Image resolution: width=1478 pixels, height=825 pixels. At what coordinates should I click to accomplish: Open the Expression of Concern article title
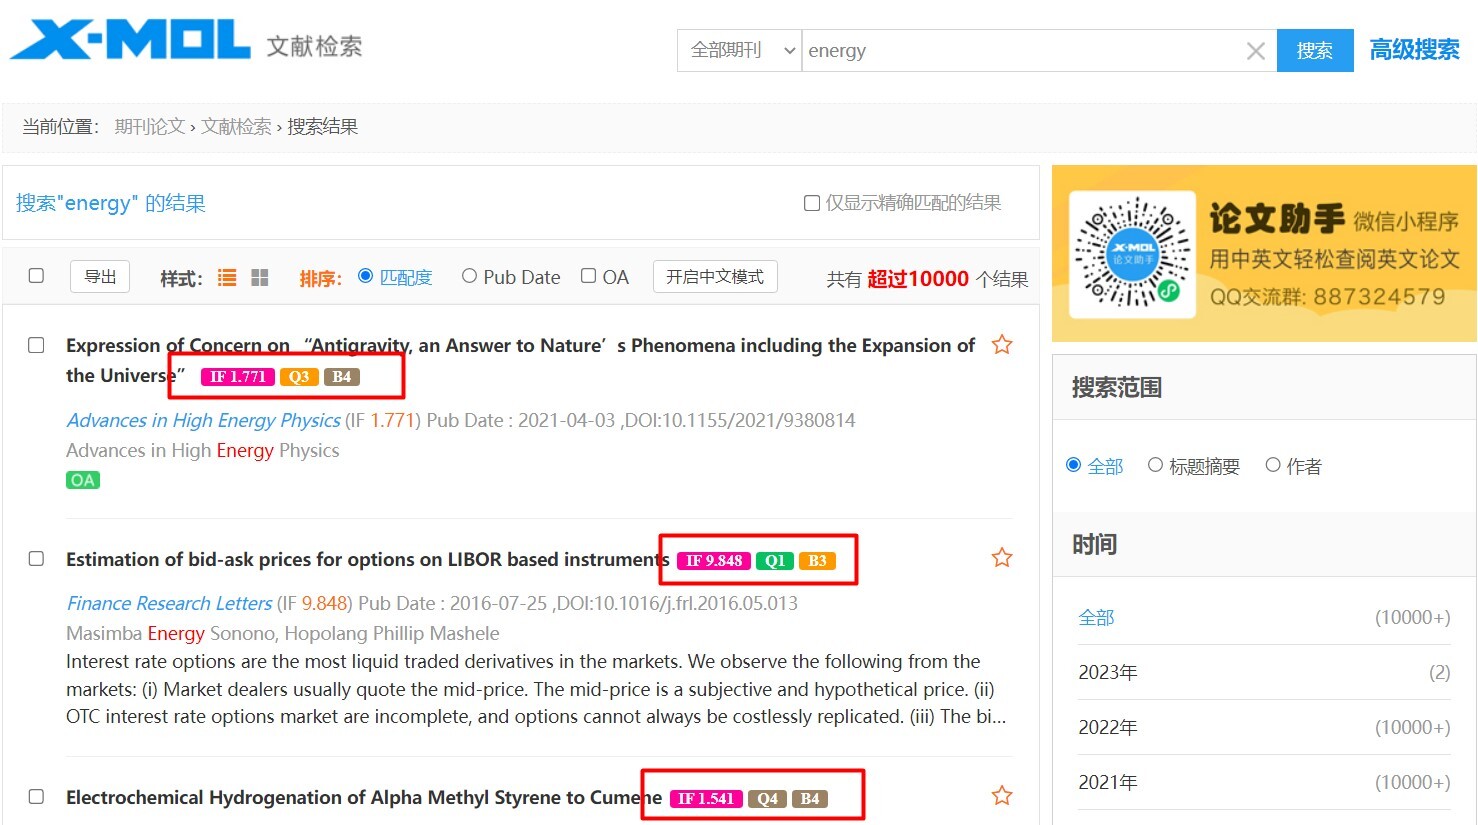click(x=520, y=360)
